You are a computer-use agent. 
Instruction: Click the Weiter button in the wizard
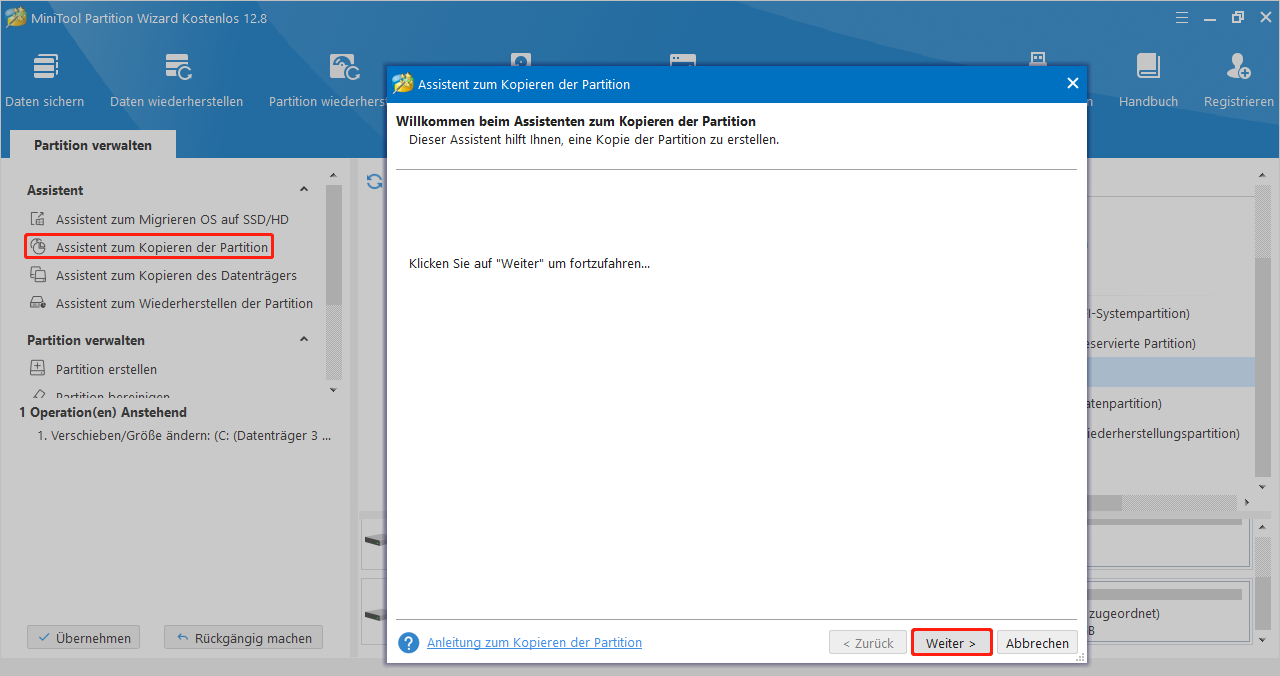pos(951,643)
